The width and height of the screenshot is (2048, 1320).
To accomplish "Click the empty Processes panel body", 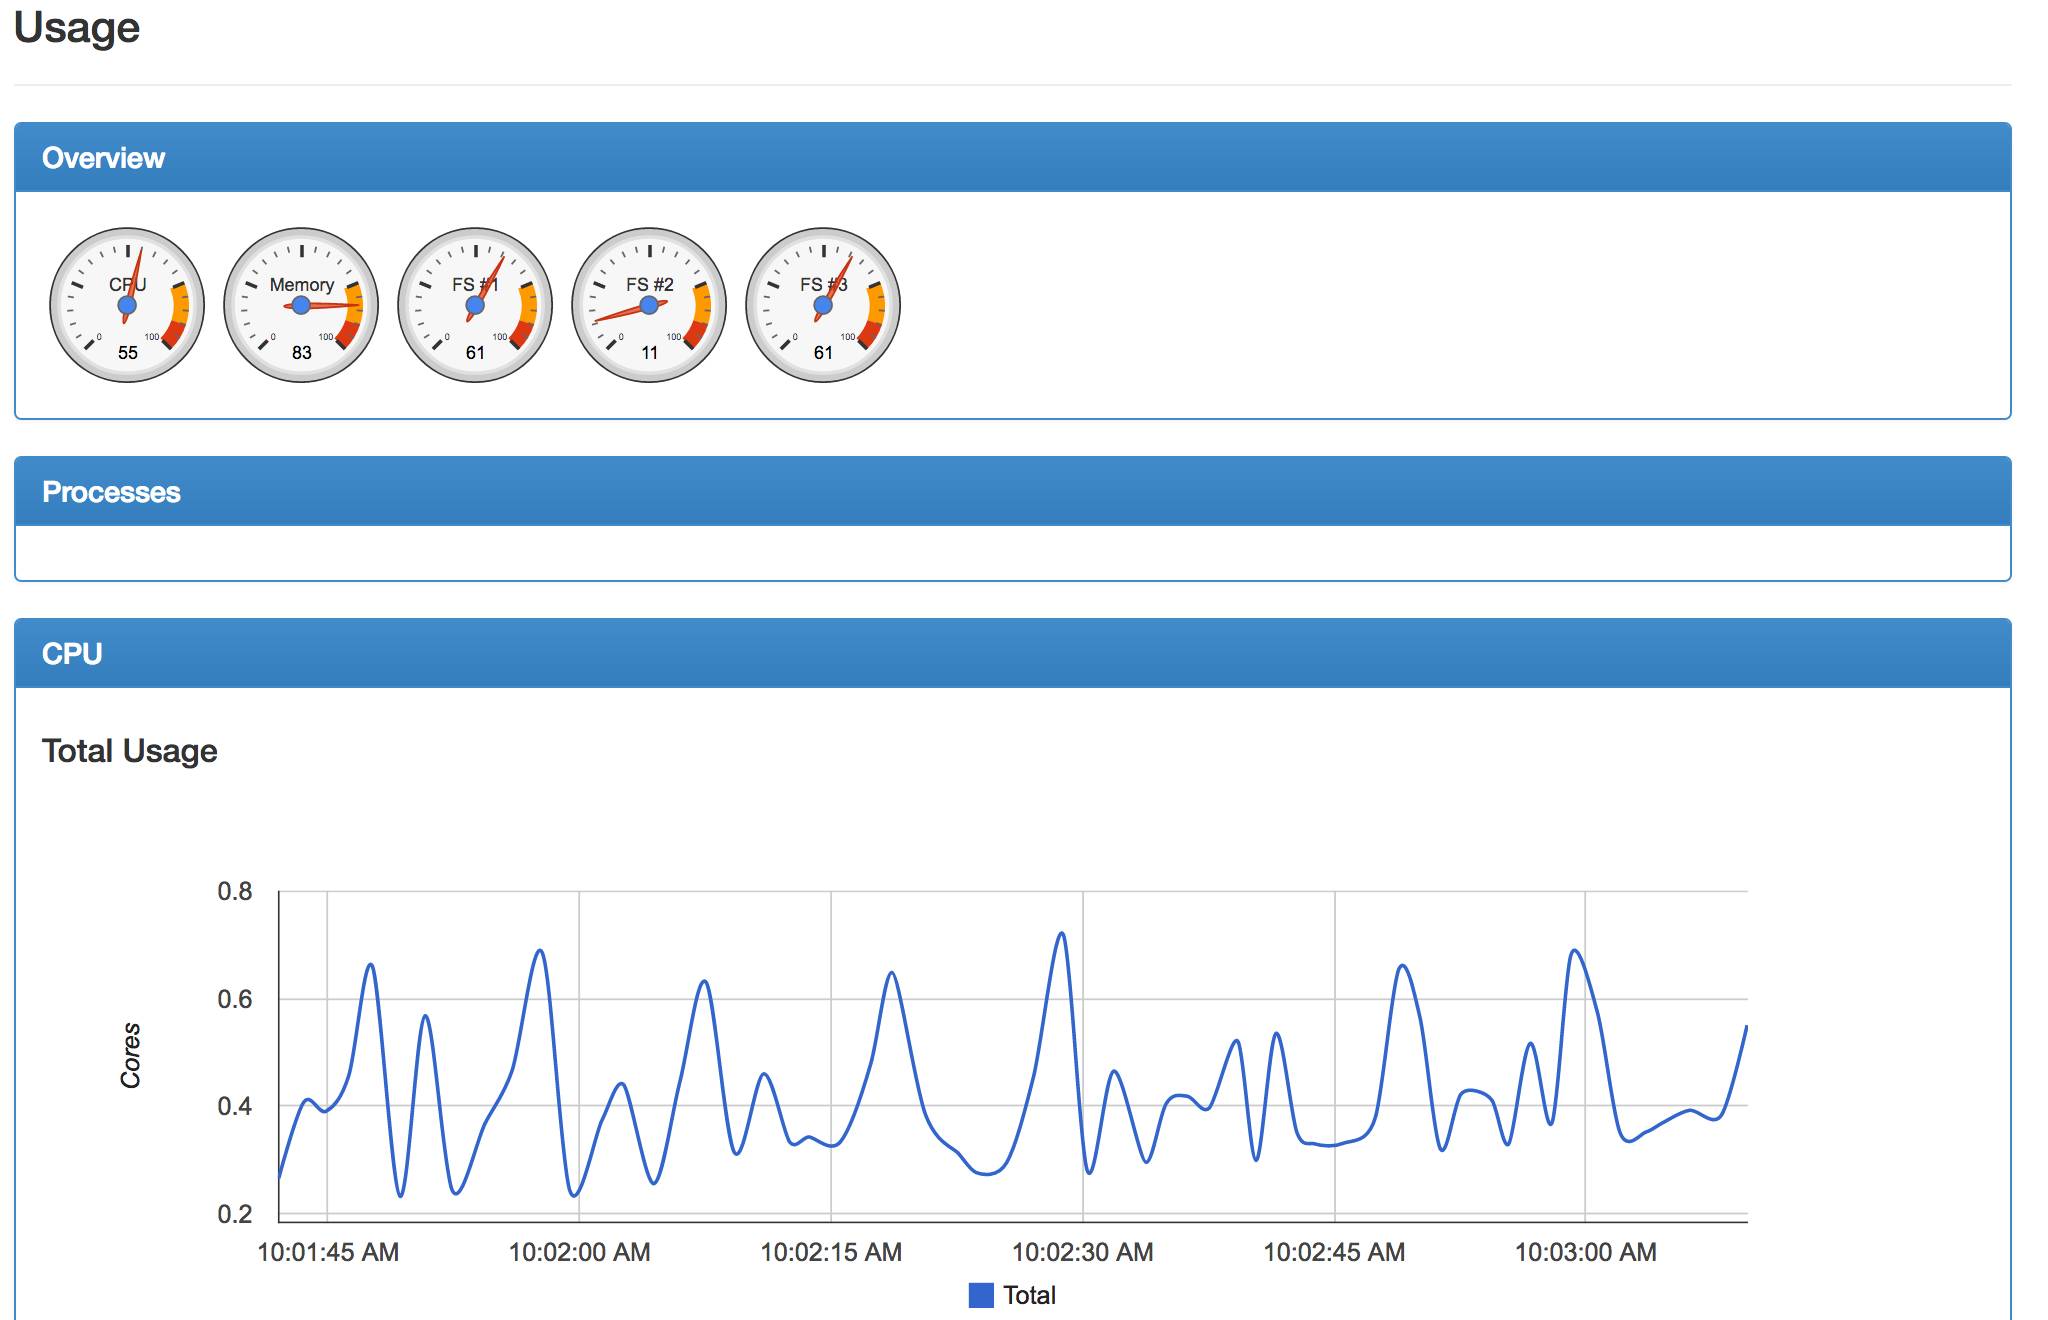I will click(1012, 552).
